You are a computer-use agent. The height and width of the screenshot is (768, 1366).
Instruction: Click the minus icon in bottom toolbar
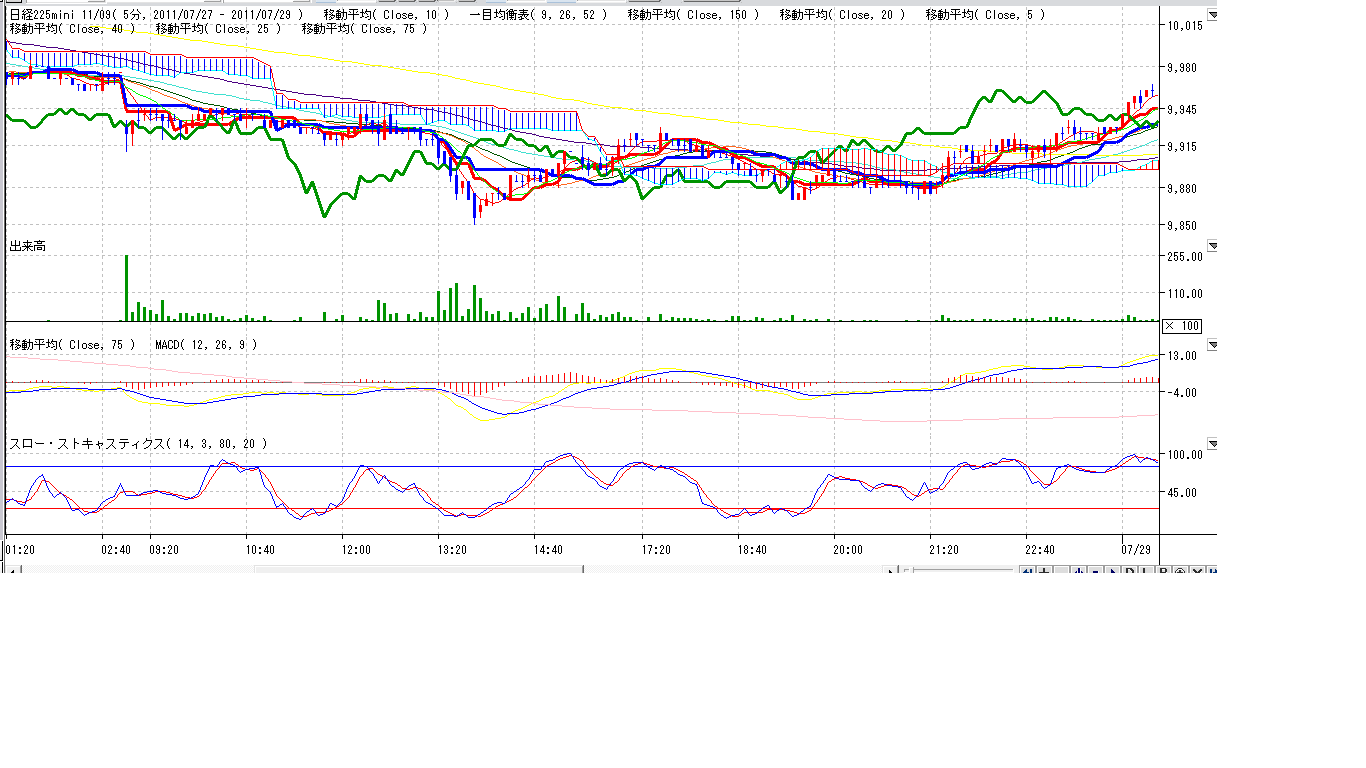click(x=1096, y=571)
